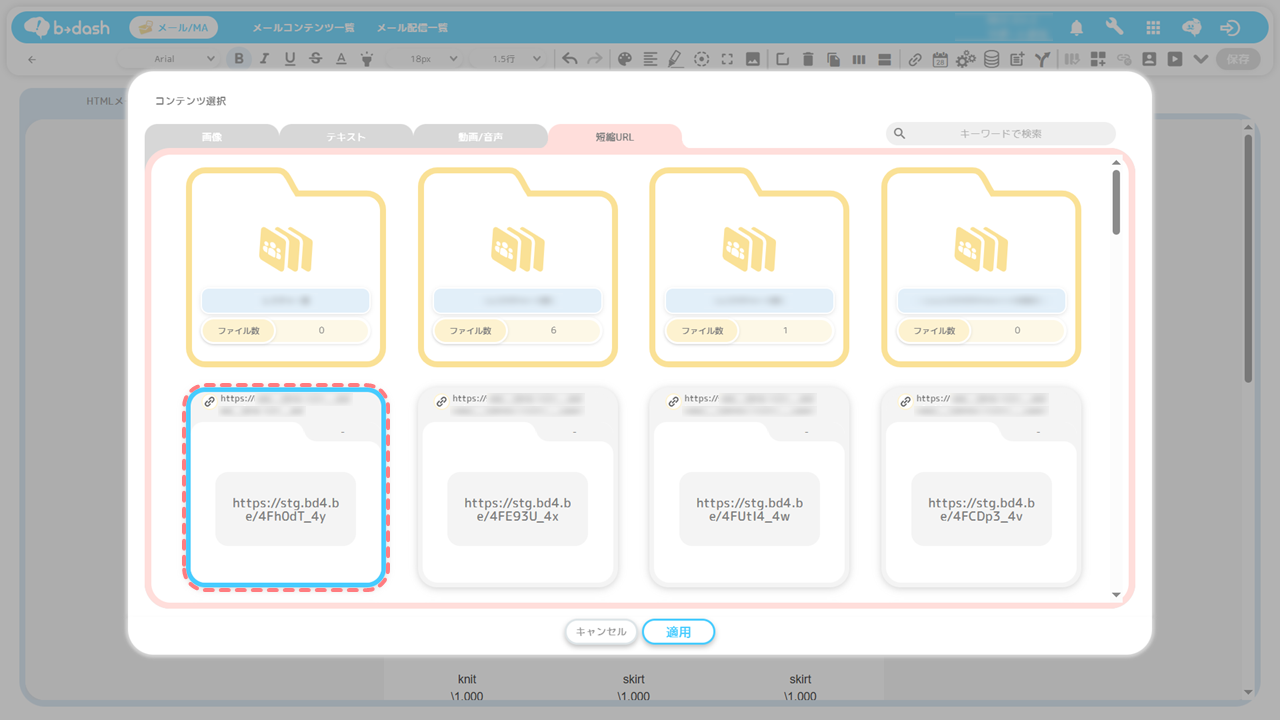
Task: Click the branch split icon in toolbar
Action: pyautogui.click(x=1042, y=59)
